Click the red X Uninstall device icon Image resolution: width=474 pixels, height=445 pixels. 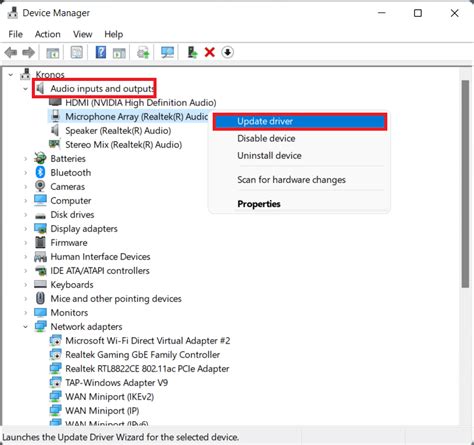coord(210,52)
